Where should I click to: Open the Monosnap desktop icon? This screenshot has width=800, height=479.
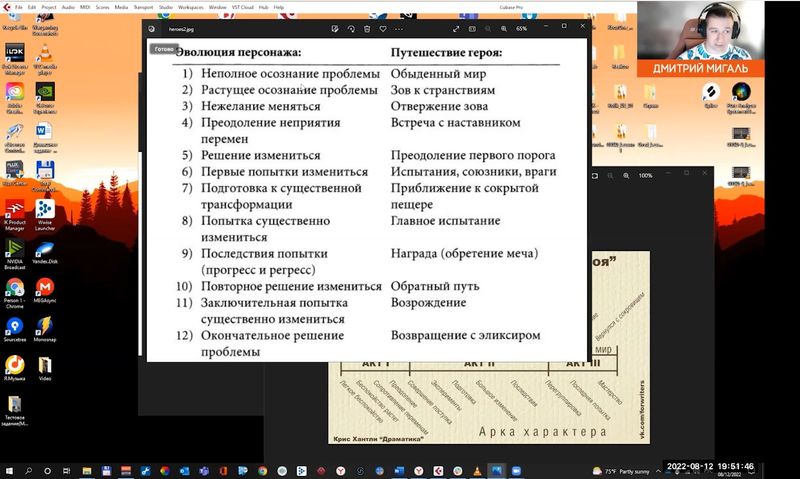(x=45, y=330)
